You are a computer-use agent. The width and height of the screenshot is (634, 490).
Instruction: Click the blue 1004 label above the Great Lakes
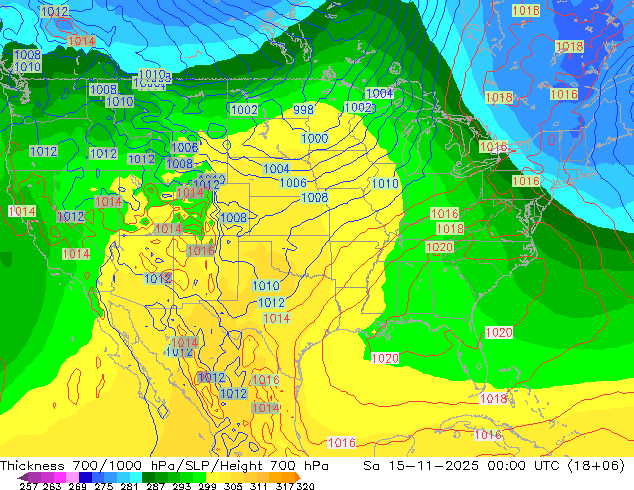point(379,94)
